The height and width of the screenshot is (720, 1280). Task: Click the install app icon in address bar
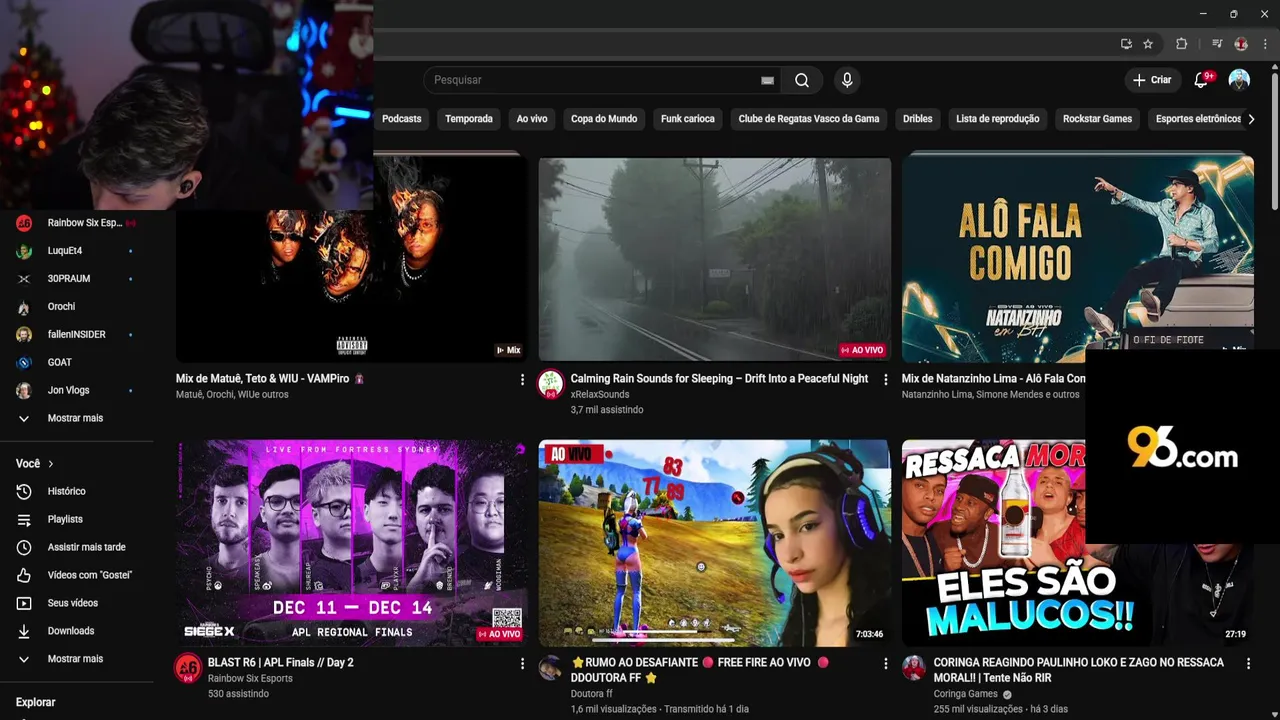(1126, 44)
